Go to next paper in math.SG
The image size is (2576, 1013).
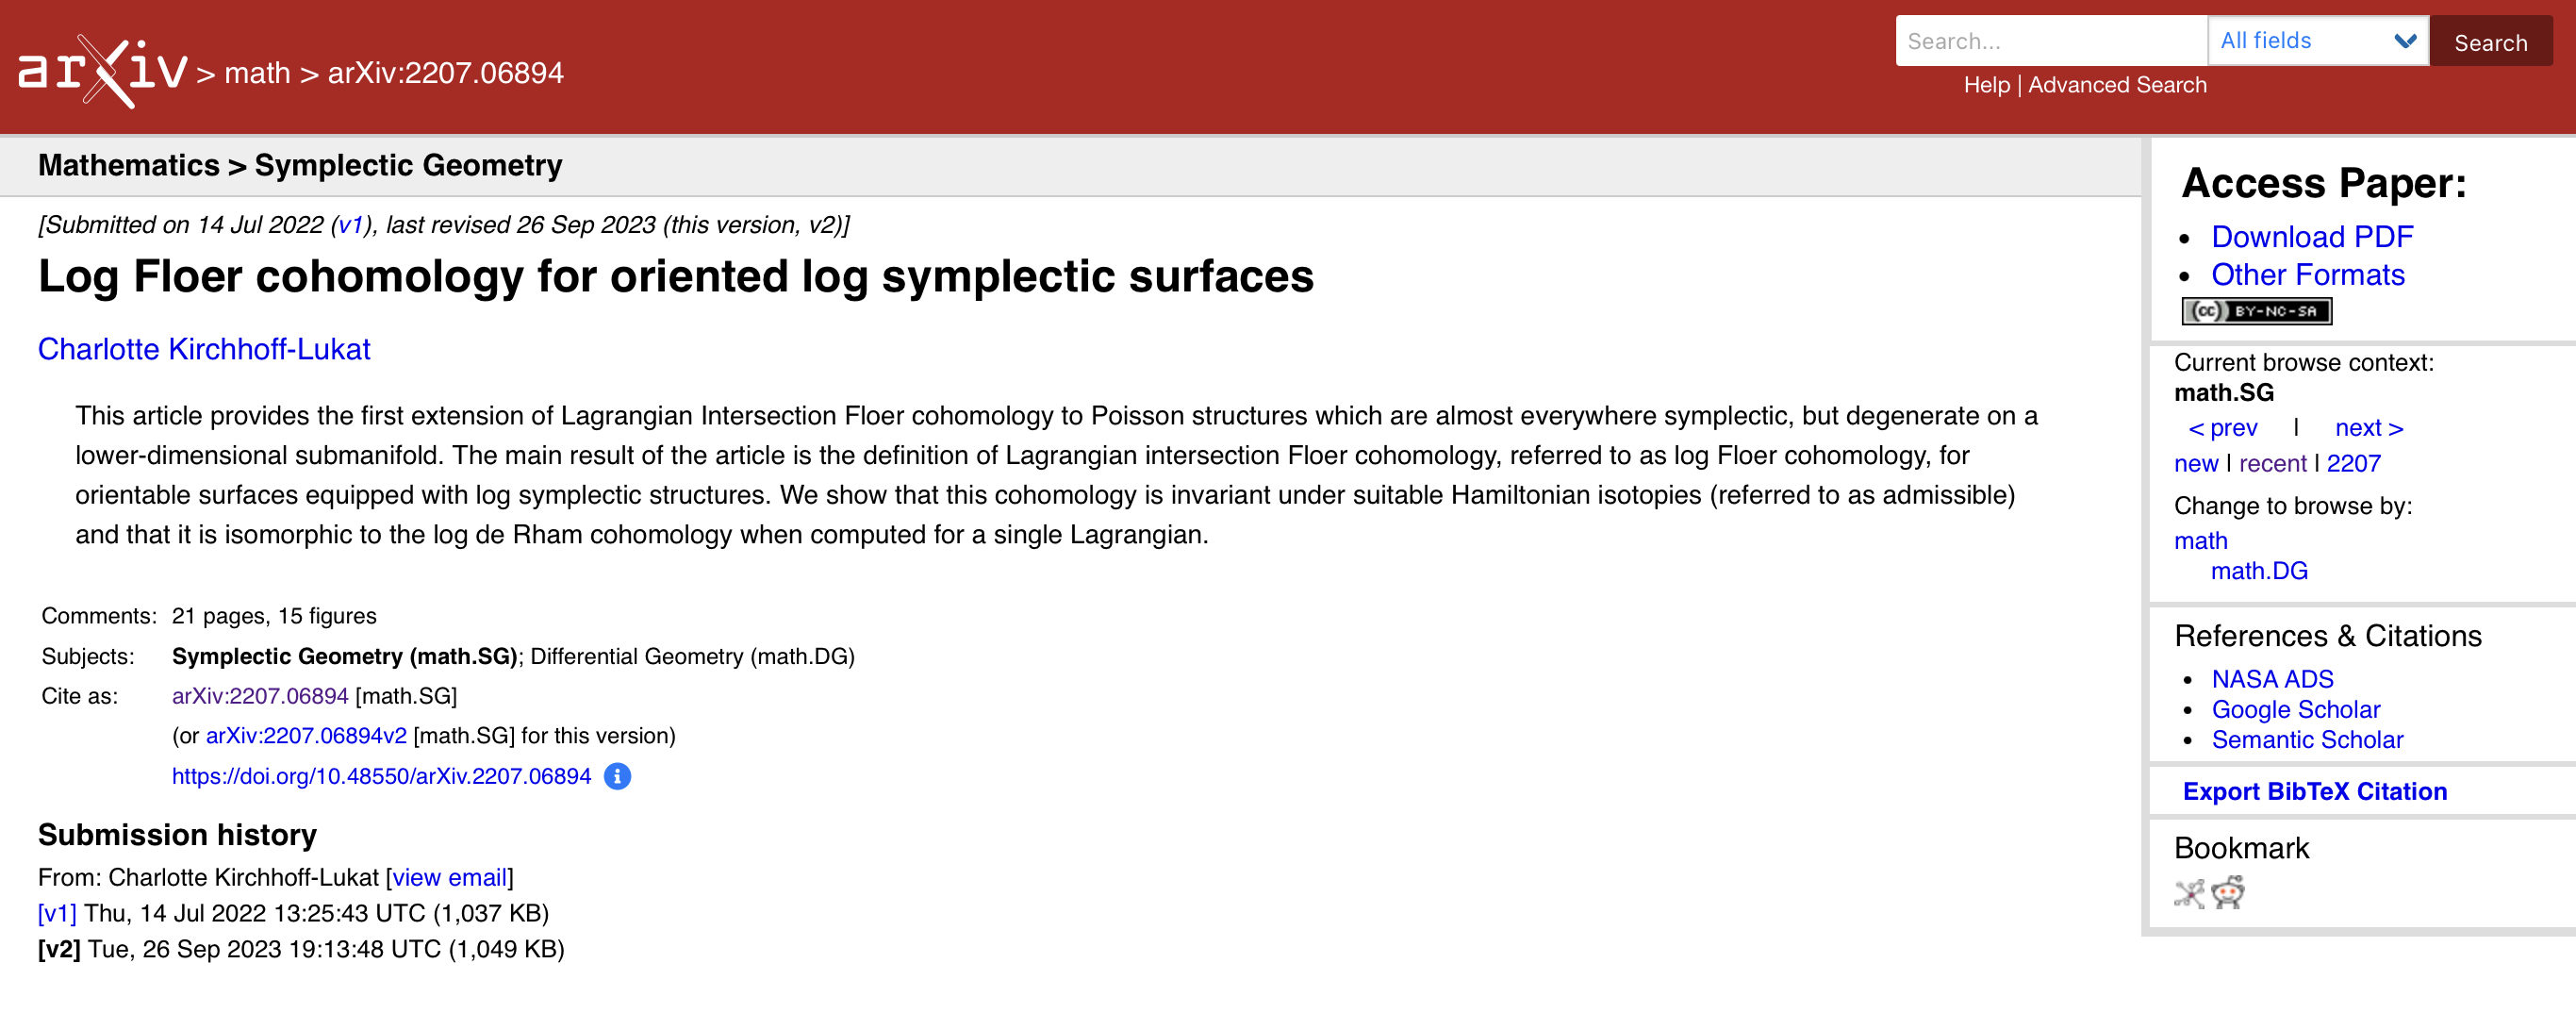(x=2368, y=428)
